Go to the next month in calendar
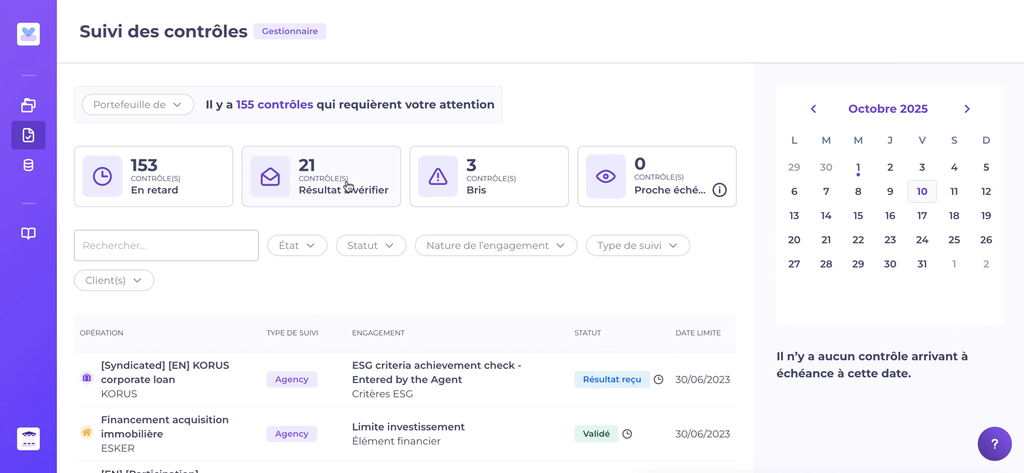1024x473 pixels. click(x=967, y=109)
